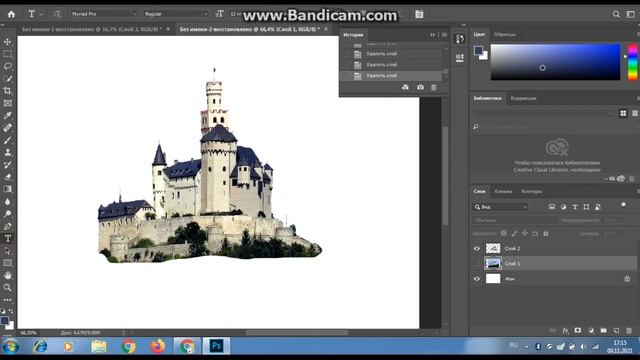This screenshot has width=640, height=360.
Task: Select the Hand tool
Action: [7, 275]
